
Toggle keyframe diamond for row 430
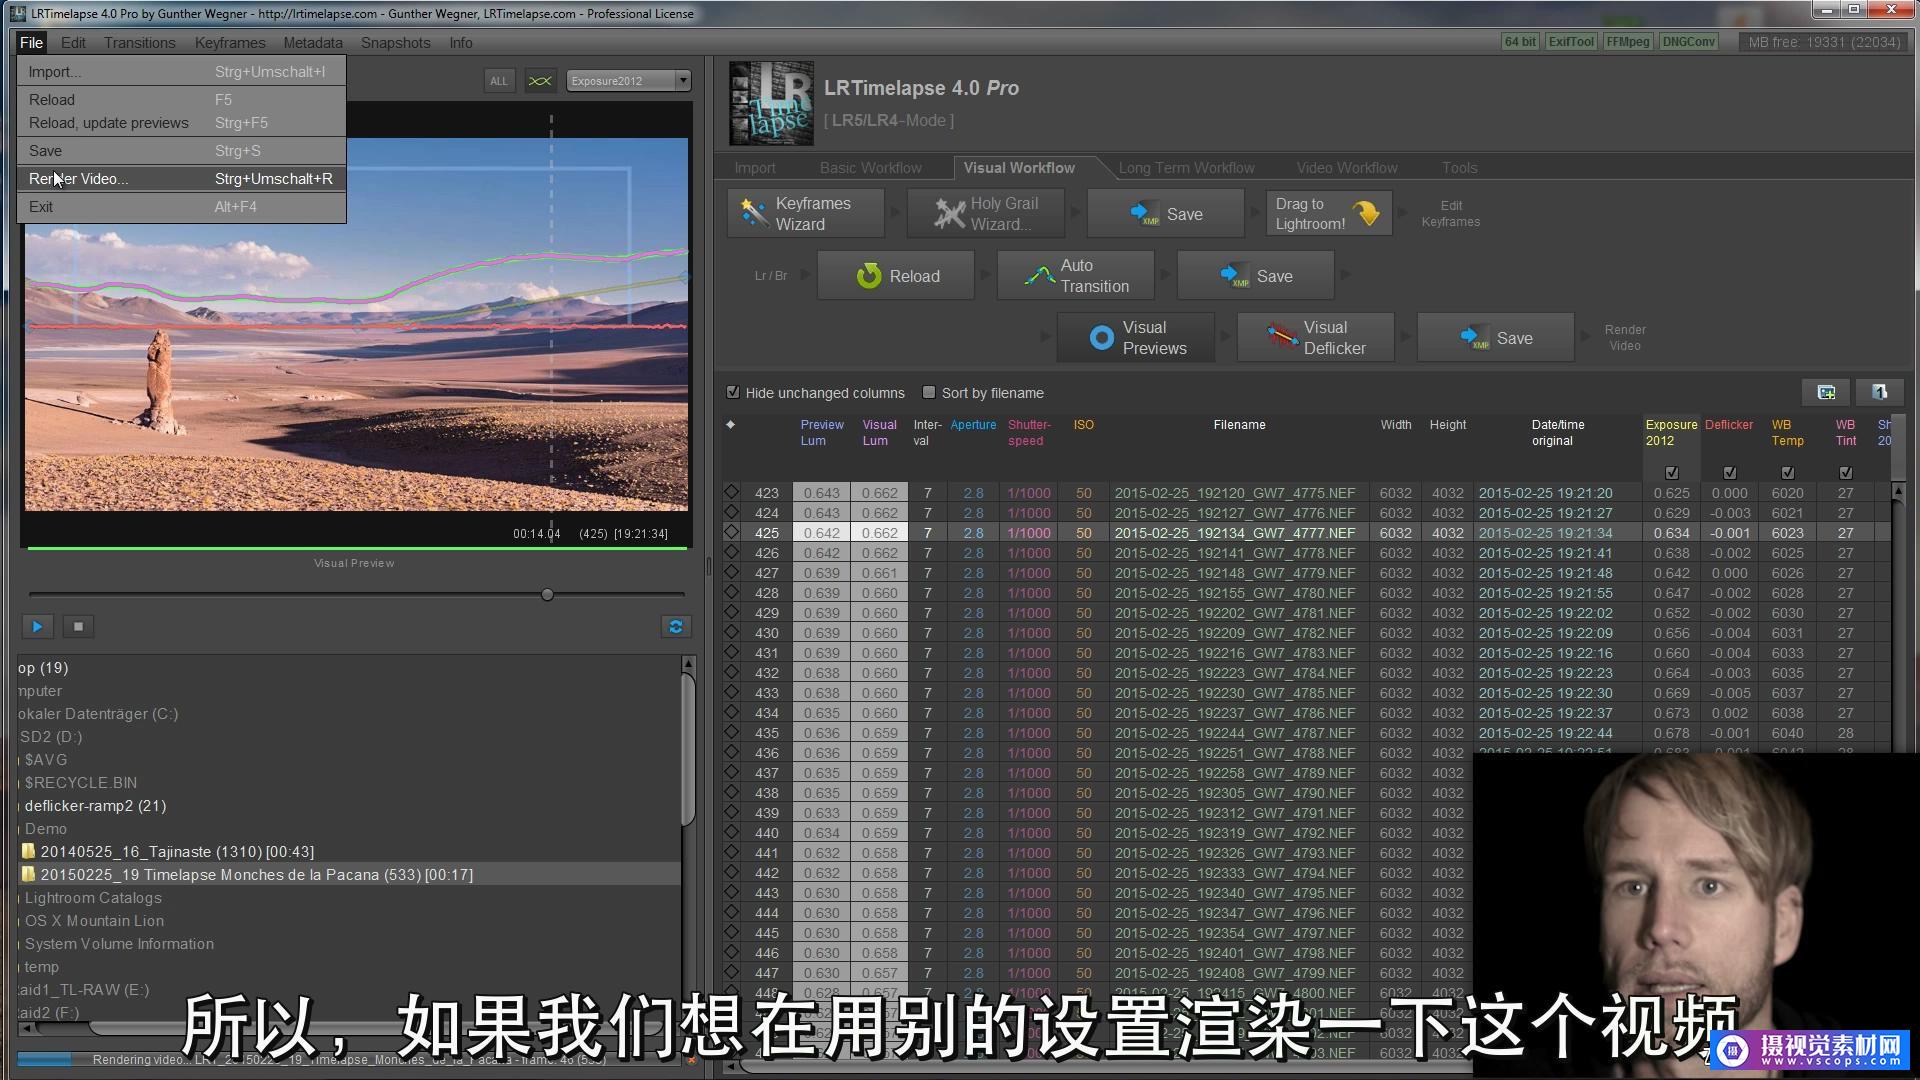(731, 633)
